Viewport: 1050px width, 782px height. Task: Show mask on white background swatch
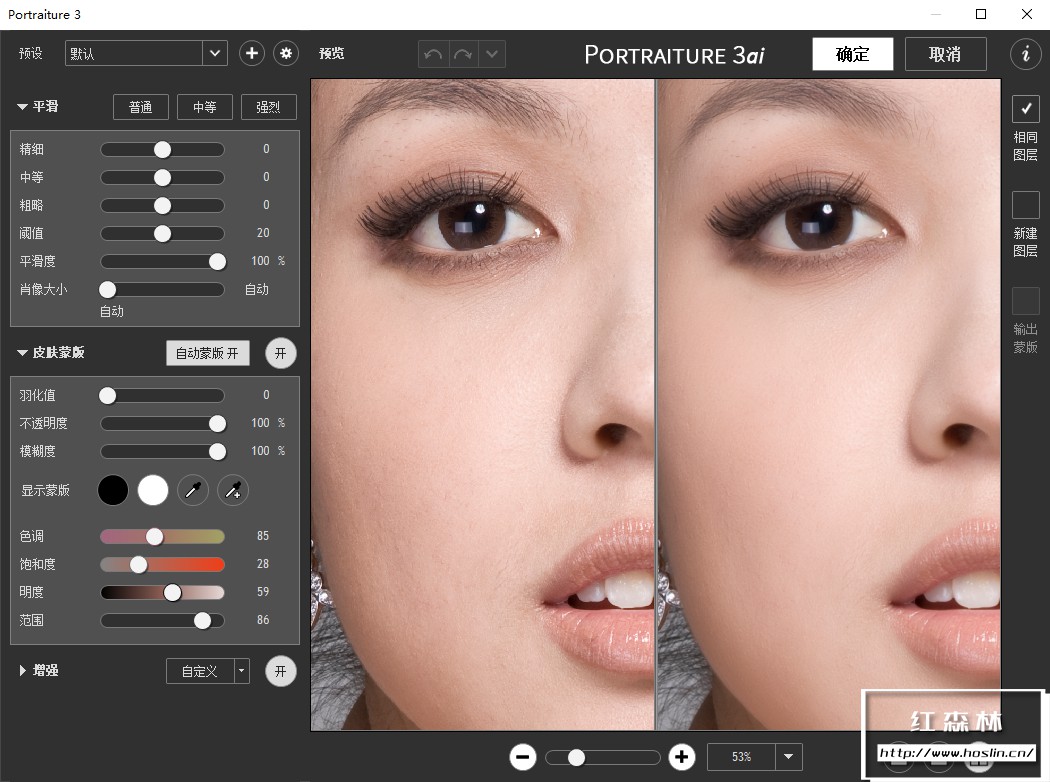pyautogui.click(x=153, y=491)
